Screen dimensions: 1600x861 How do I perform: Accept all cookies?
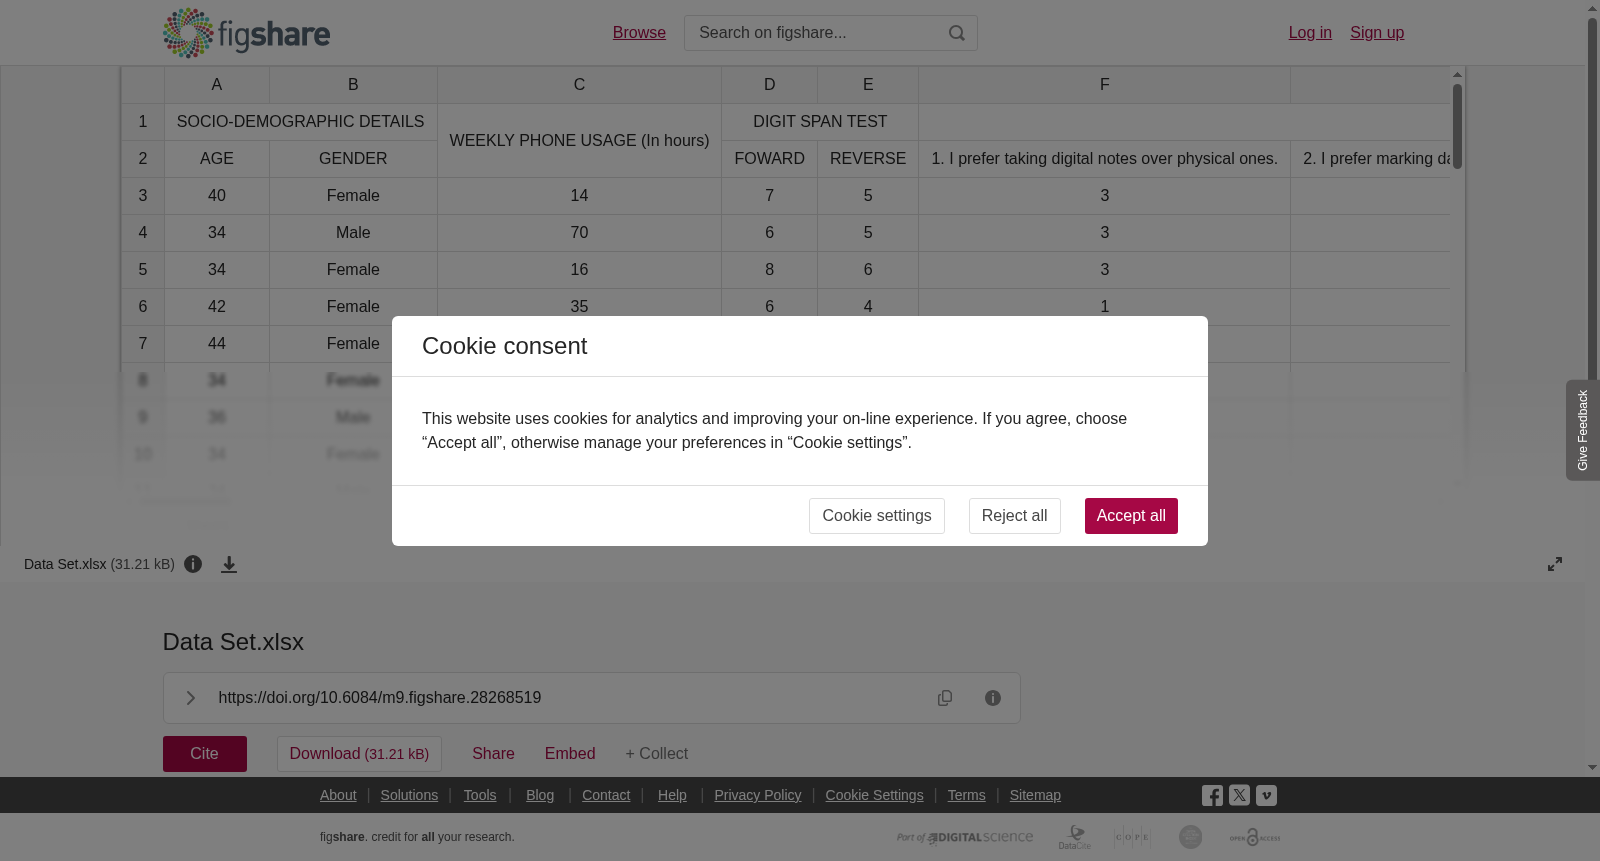1131,516
